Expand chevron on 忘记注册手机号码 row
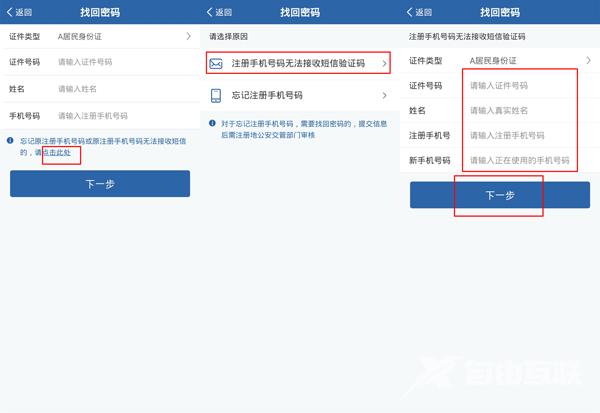Screen dimensions: 600x413 click(384, 95)
